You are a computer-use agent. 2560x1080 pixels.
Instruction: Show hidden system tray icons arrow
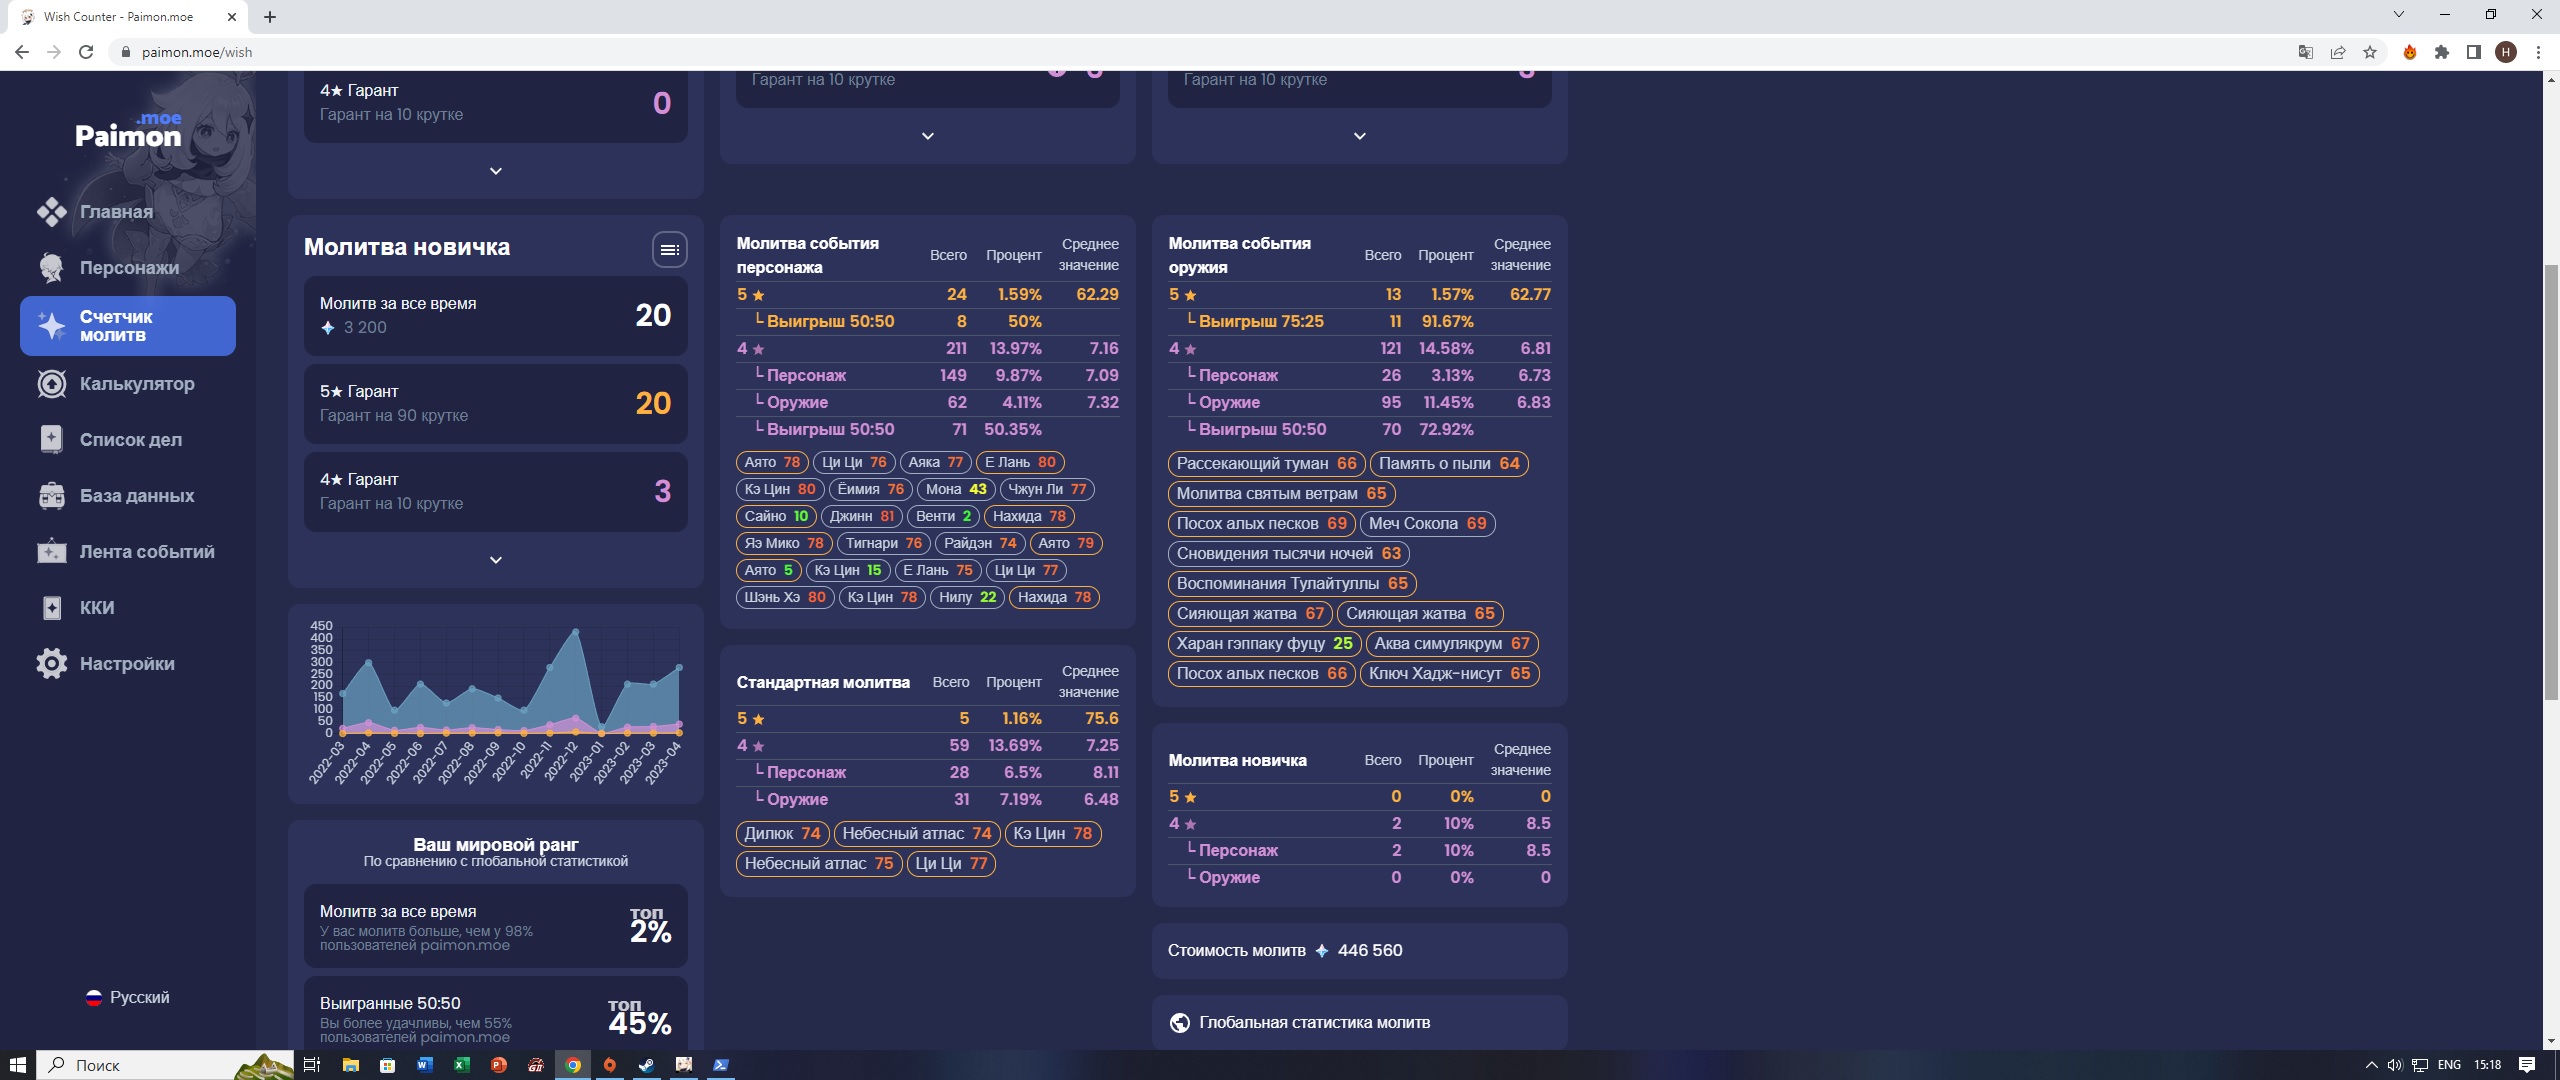pos(2371,1065)
